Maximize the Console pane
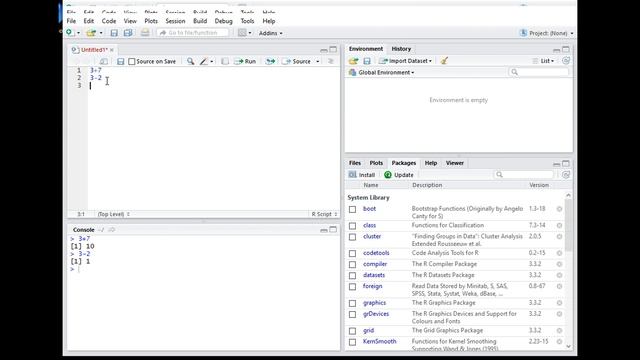This screenshot has width=640, height=360. tap(333, 229)
